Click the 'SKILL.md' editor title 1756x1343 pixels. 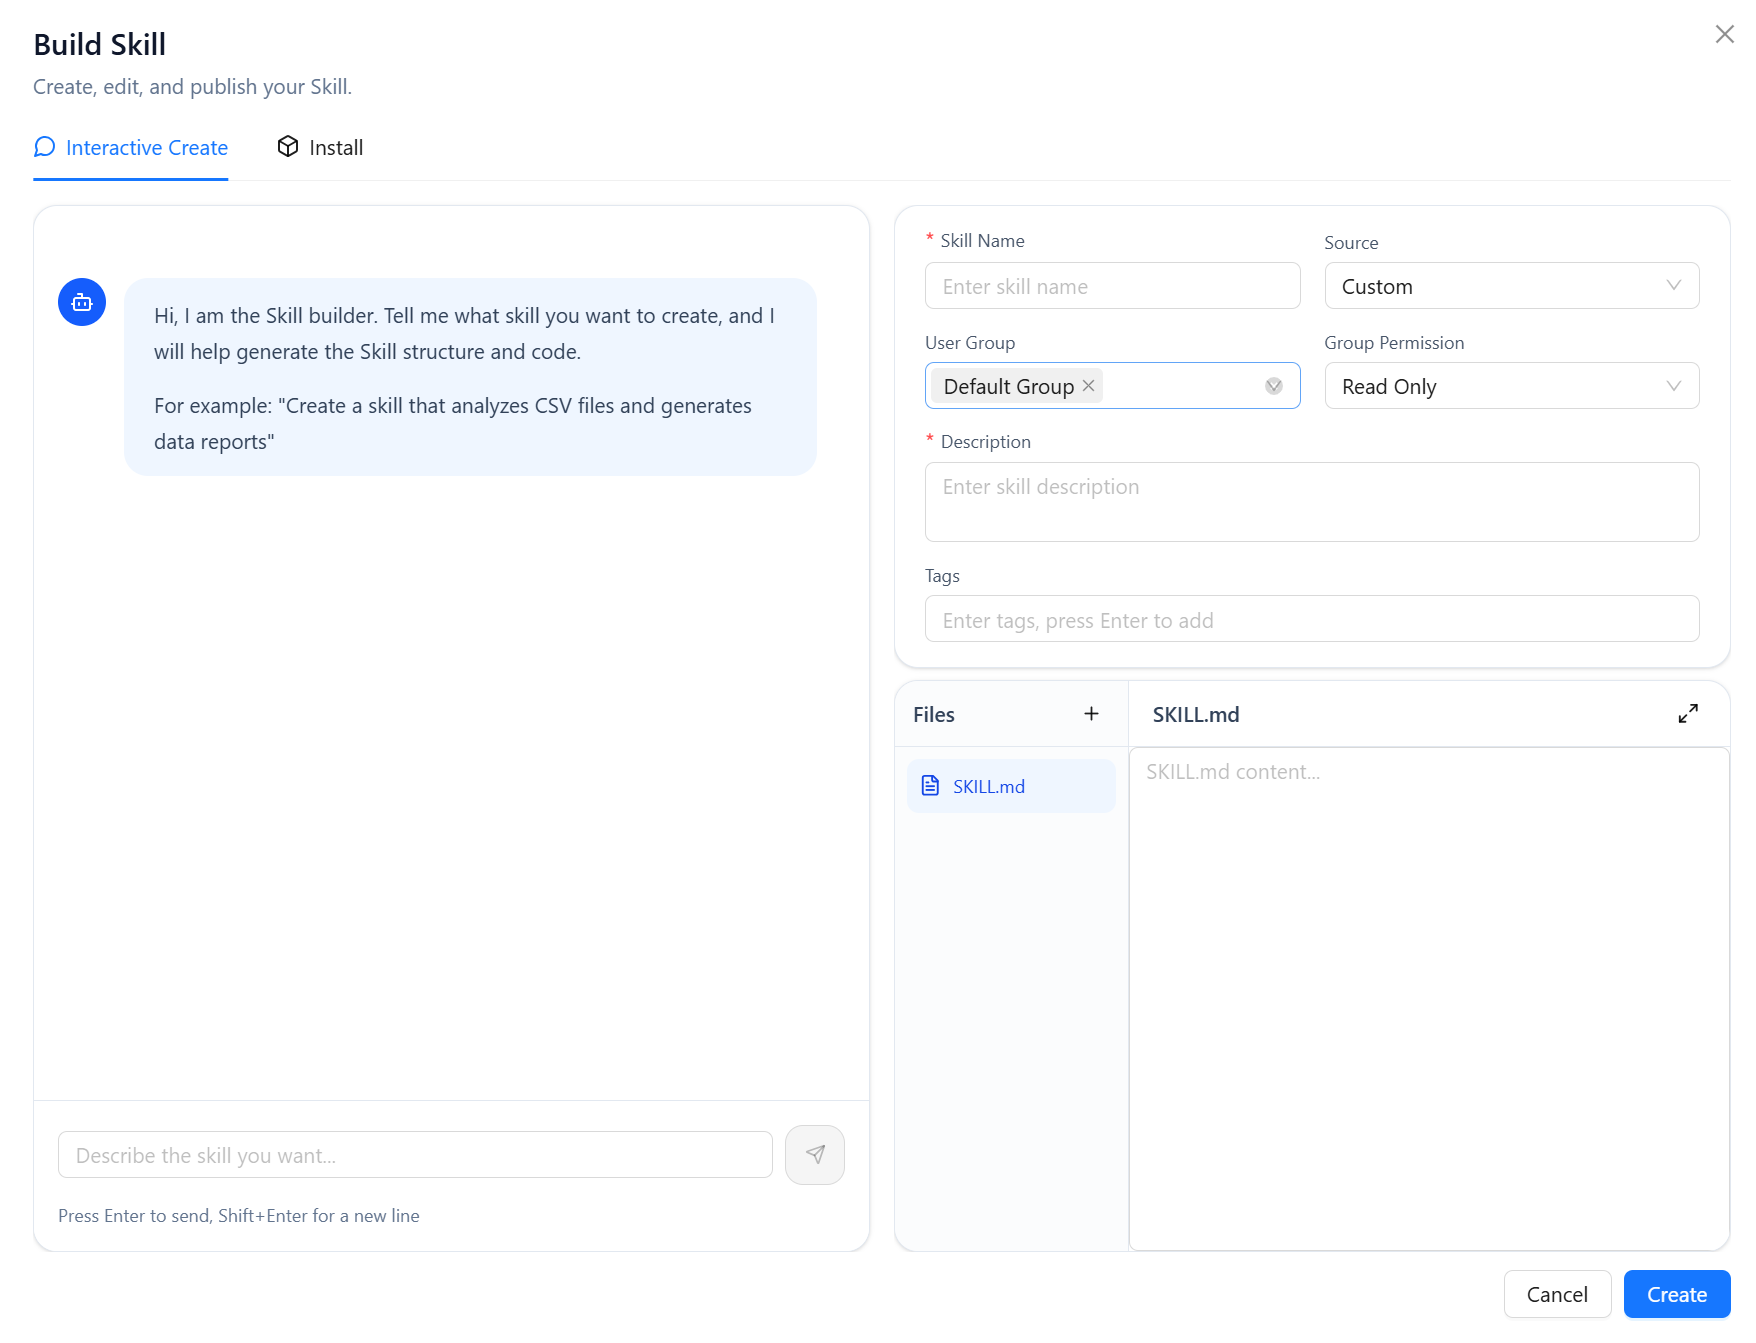click(x=1195, y=714)
